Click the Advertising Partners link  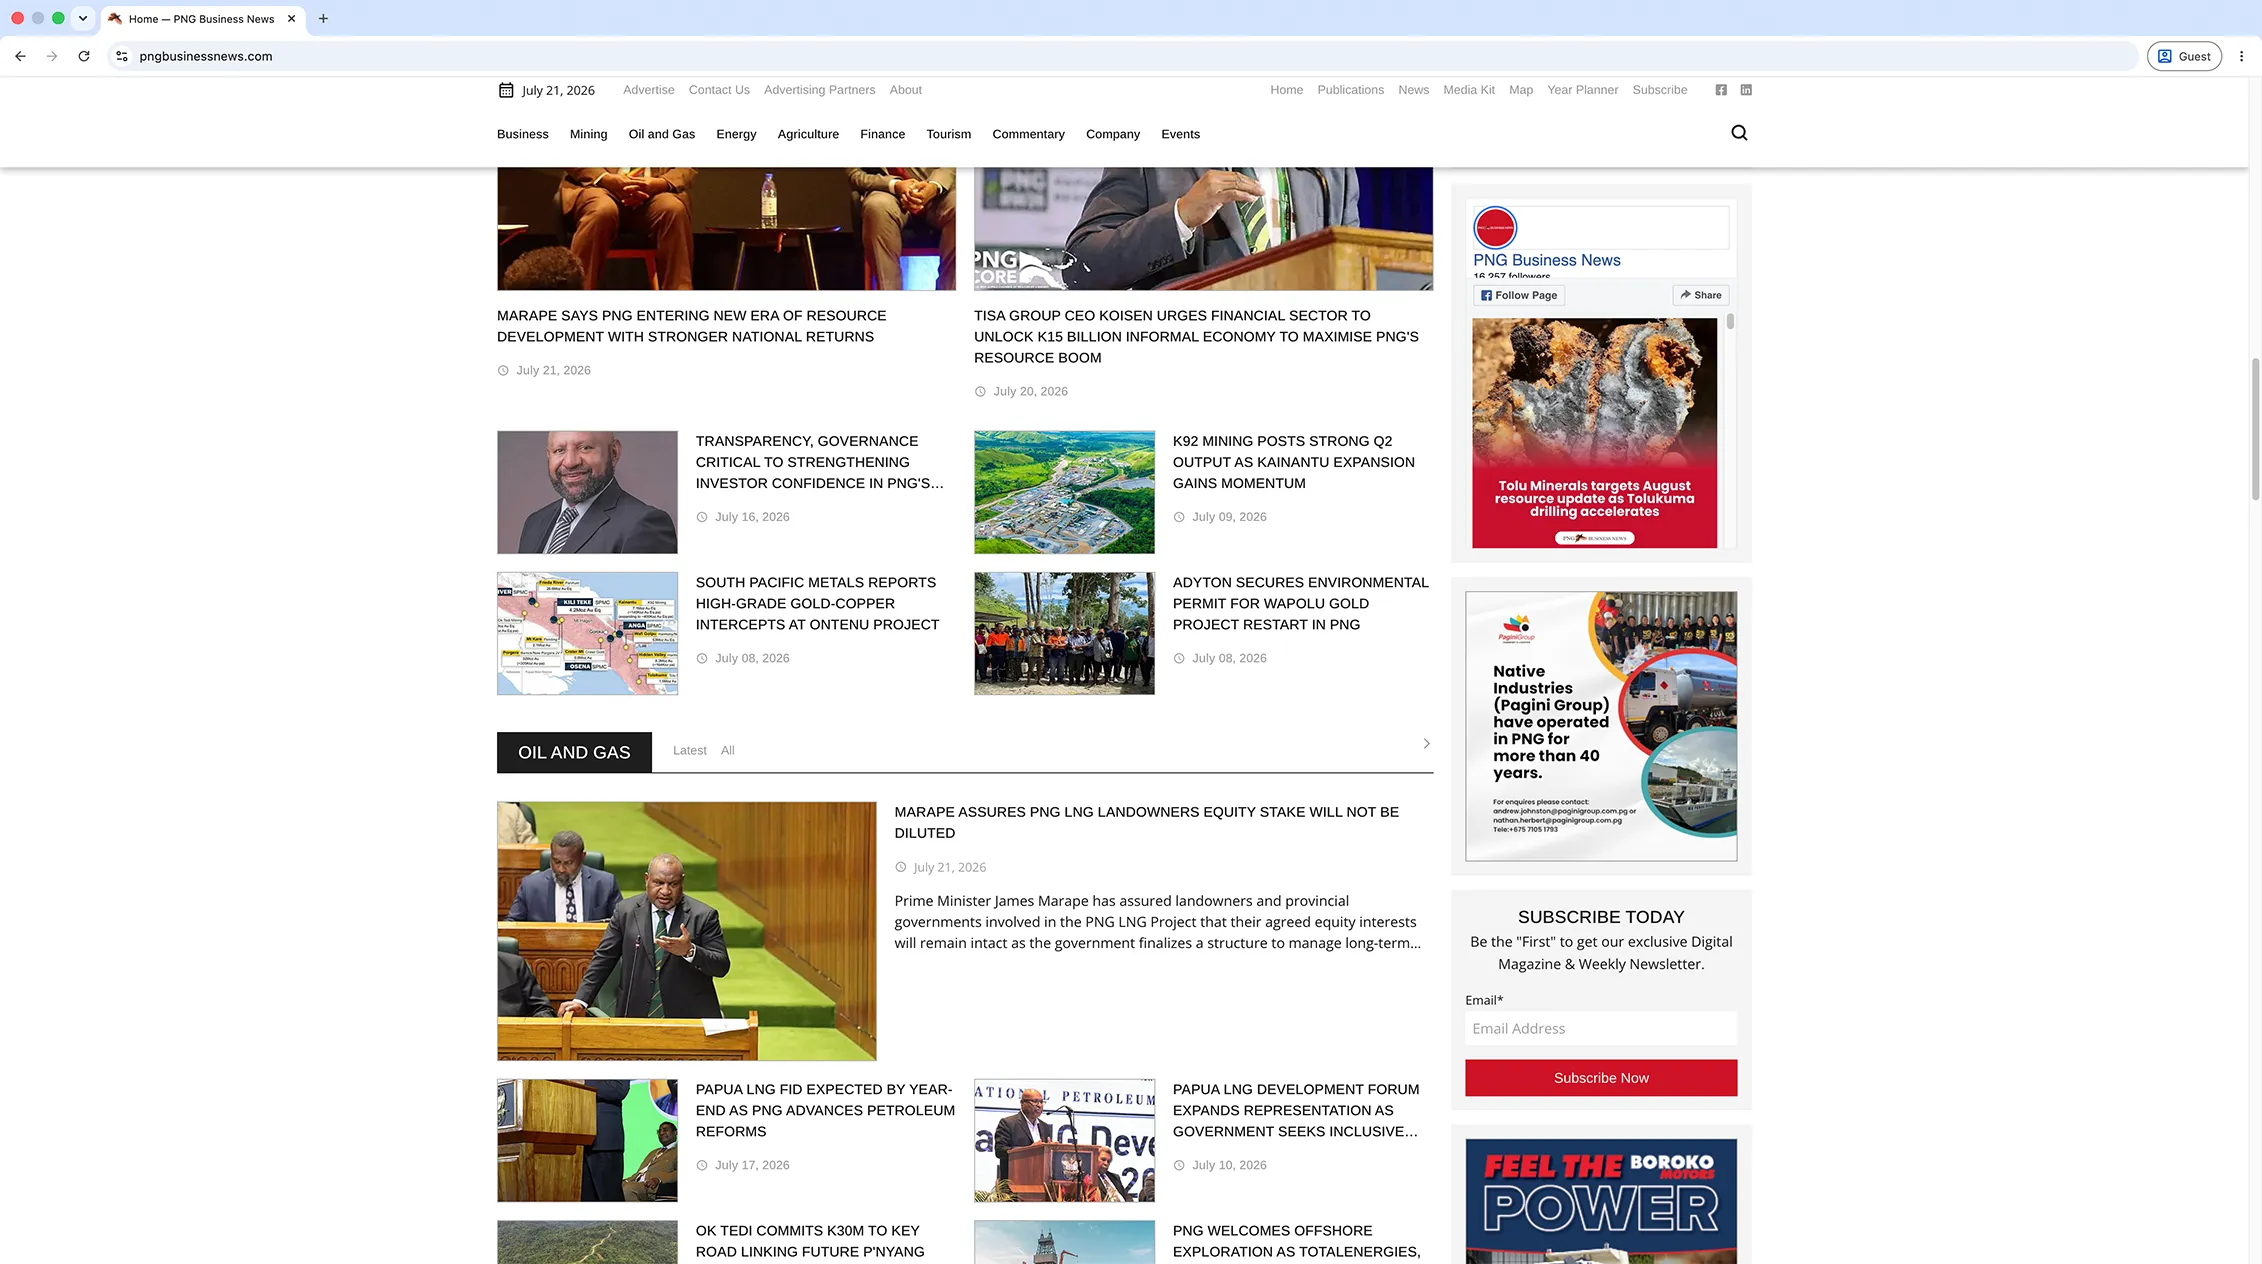click(819, 90)
